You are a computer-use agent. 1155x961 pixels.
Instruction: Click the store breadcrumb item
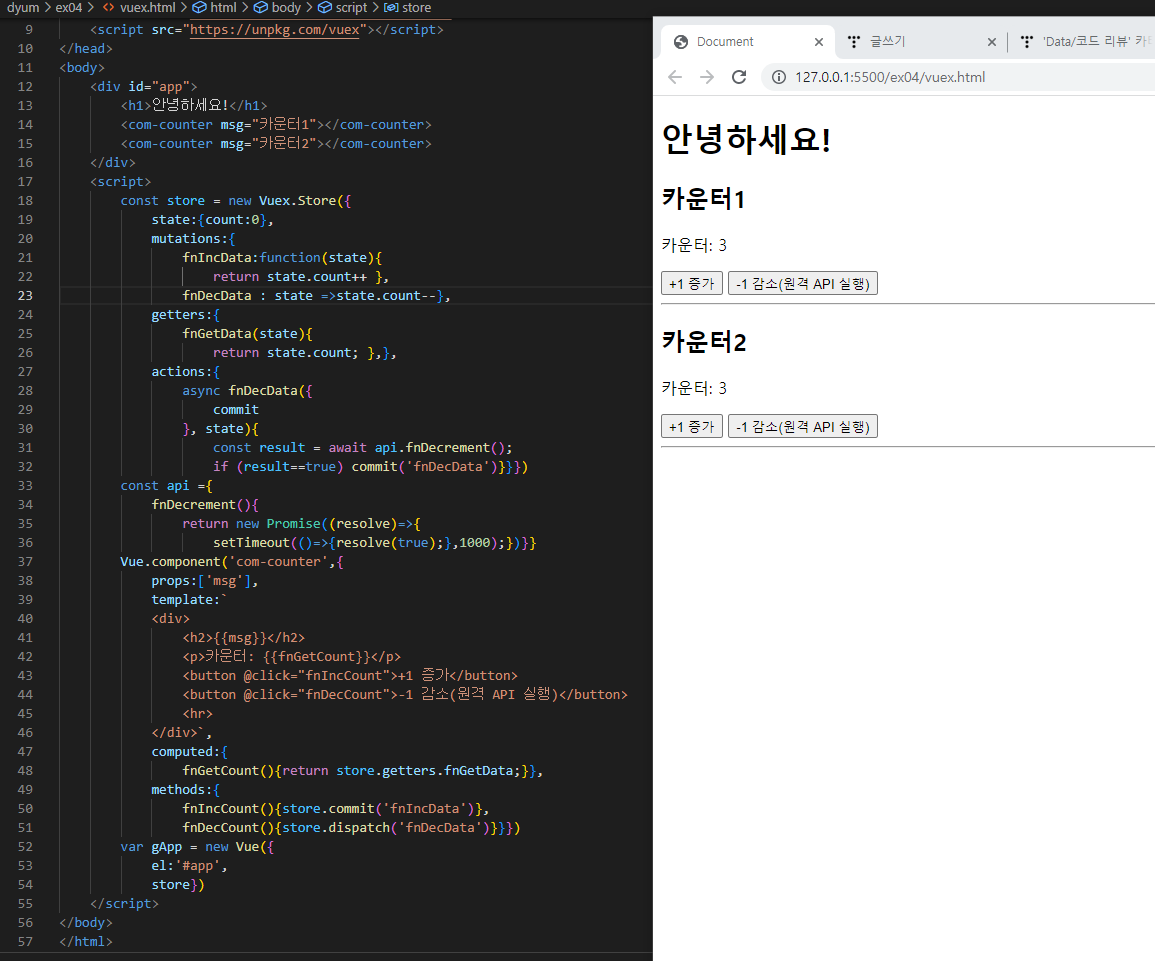(416, 7)
